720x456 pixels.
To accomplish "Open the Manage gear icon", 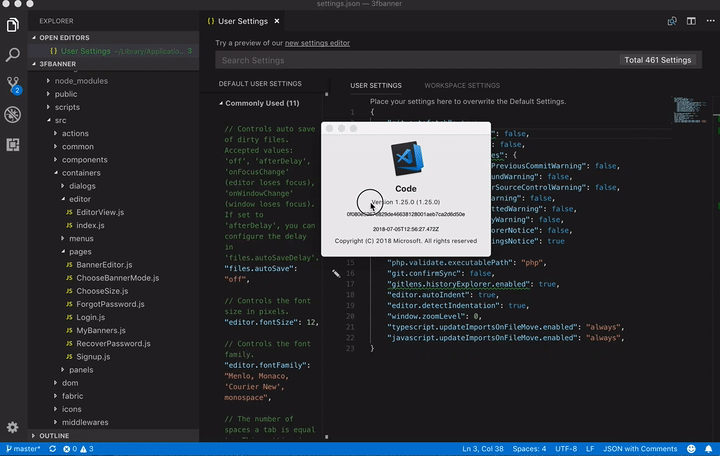I will click(x=12, y=428).
